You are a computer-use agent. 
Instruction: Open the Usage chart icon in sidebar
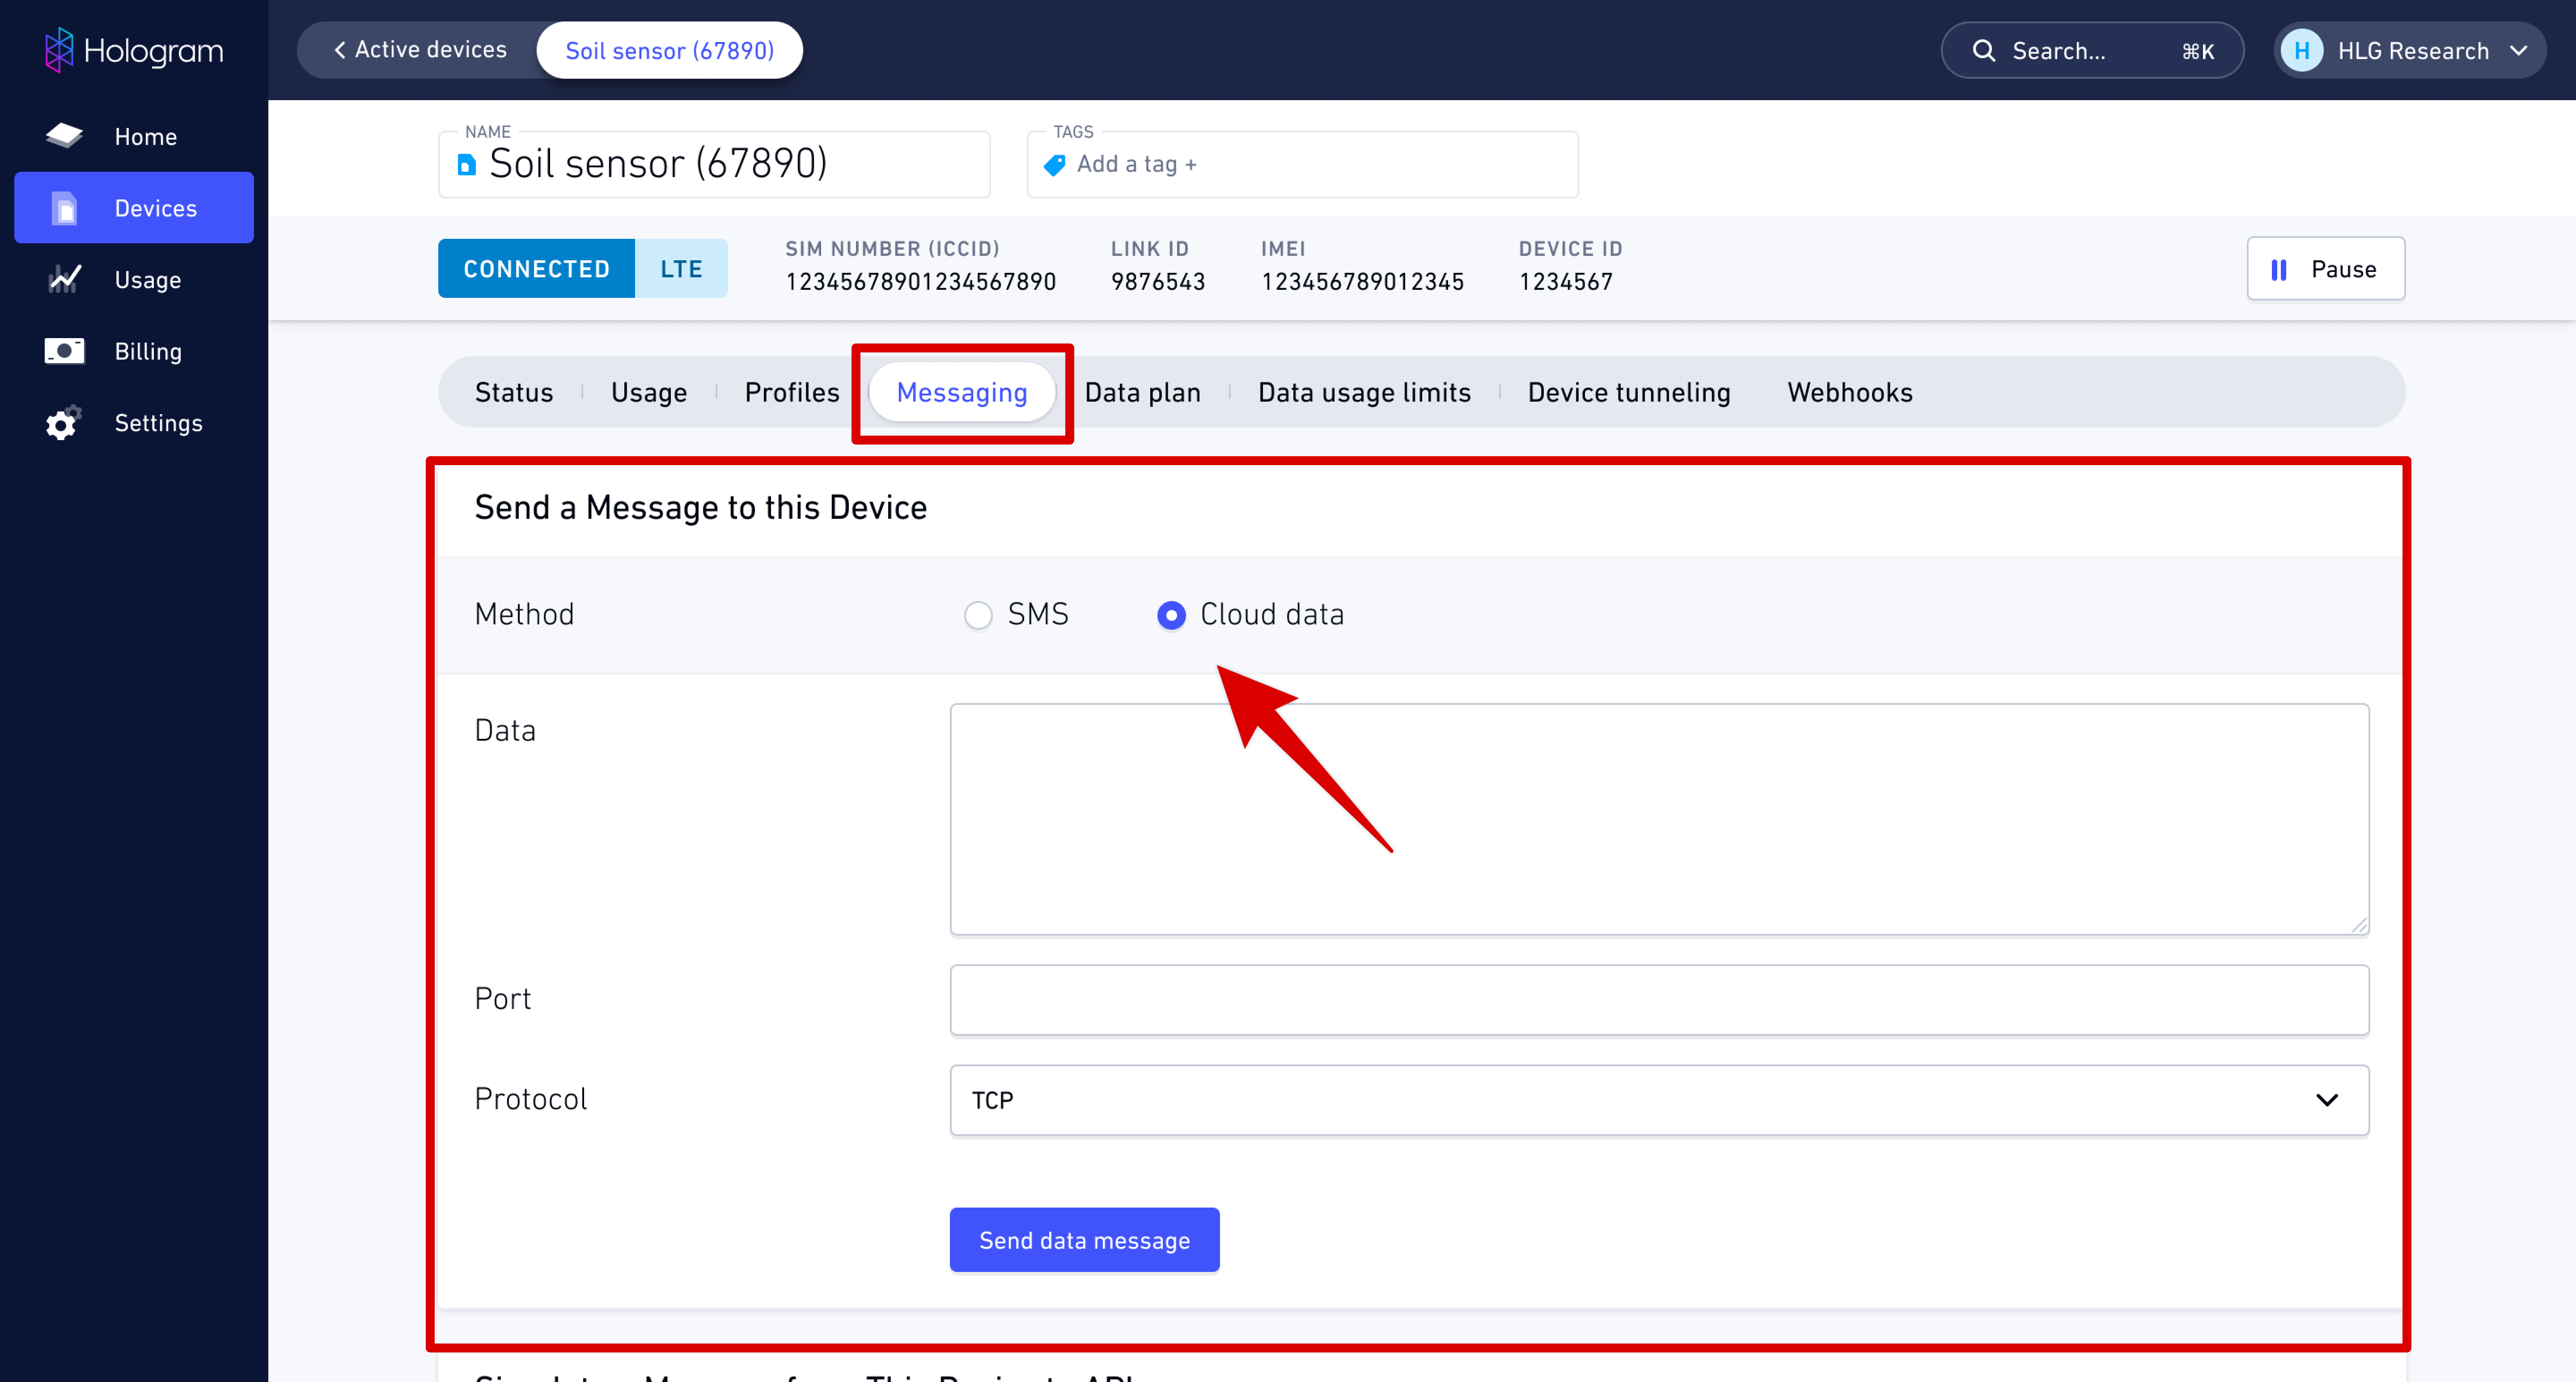coord(64,279)
